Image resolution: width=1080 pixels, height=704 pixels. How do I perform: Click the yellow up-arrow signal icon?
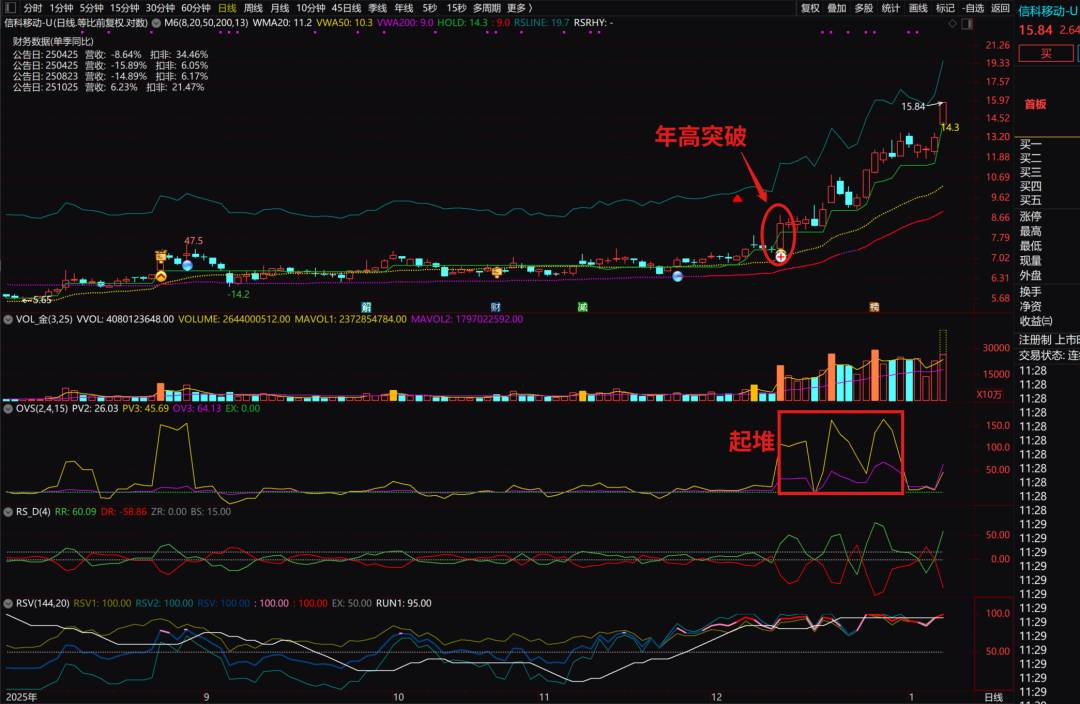pyautogui.click(x=161, y=276)
